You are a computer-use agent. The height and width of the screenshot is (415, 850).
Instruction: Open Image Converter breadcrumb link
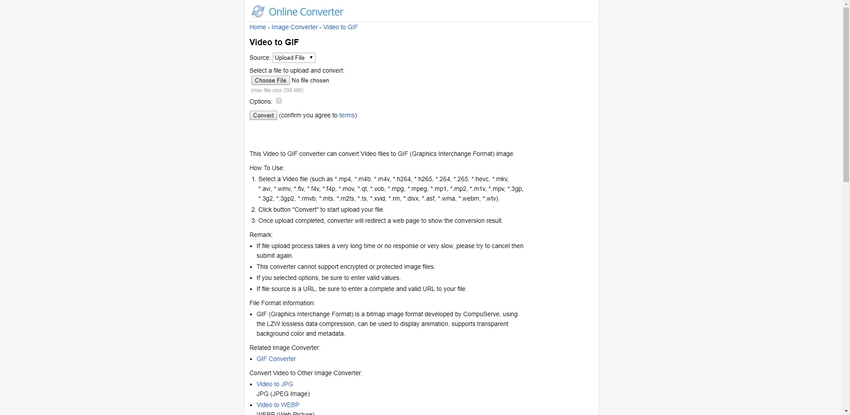pyautogui.click(x=294, y=27)
